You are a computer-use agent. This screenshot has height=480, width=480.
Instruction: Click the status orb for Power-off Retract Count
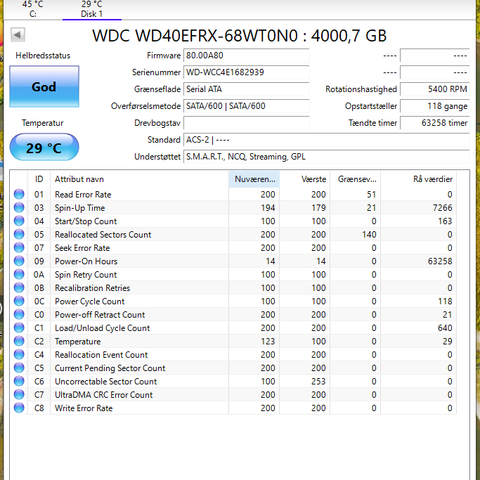(19, 314)
